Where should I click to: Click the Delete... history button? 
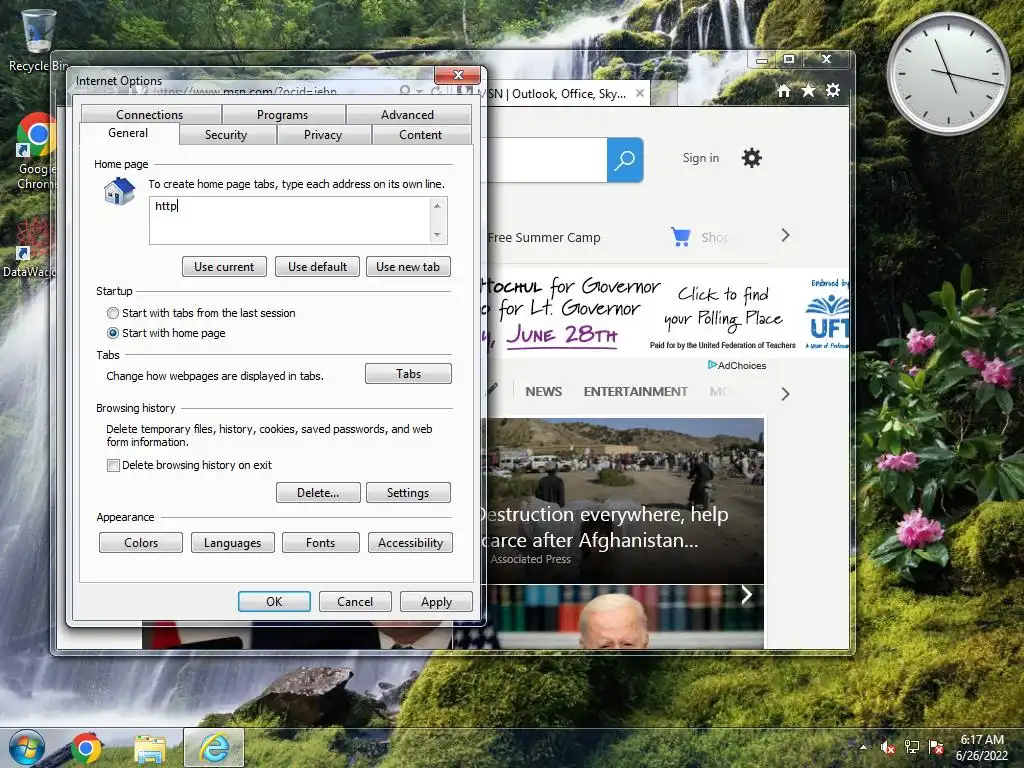point(318,492)
